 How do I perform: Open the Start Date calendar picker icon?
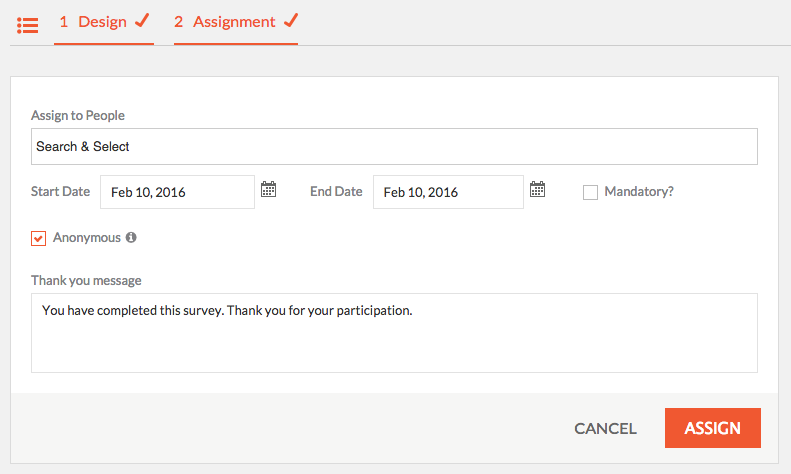click(268, 190)
